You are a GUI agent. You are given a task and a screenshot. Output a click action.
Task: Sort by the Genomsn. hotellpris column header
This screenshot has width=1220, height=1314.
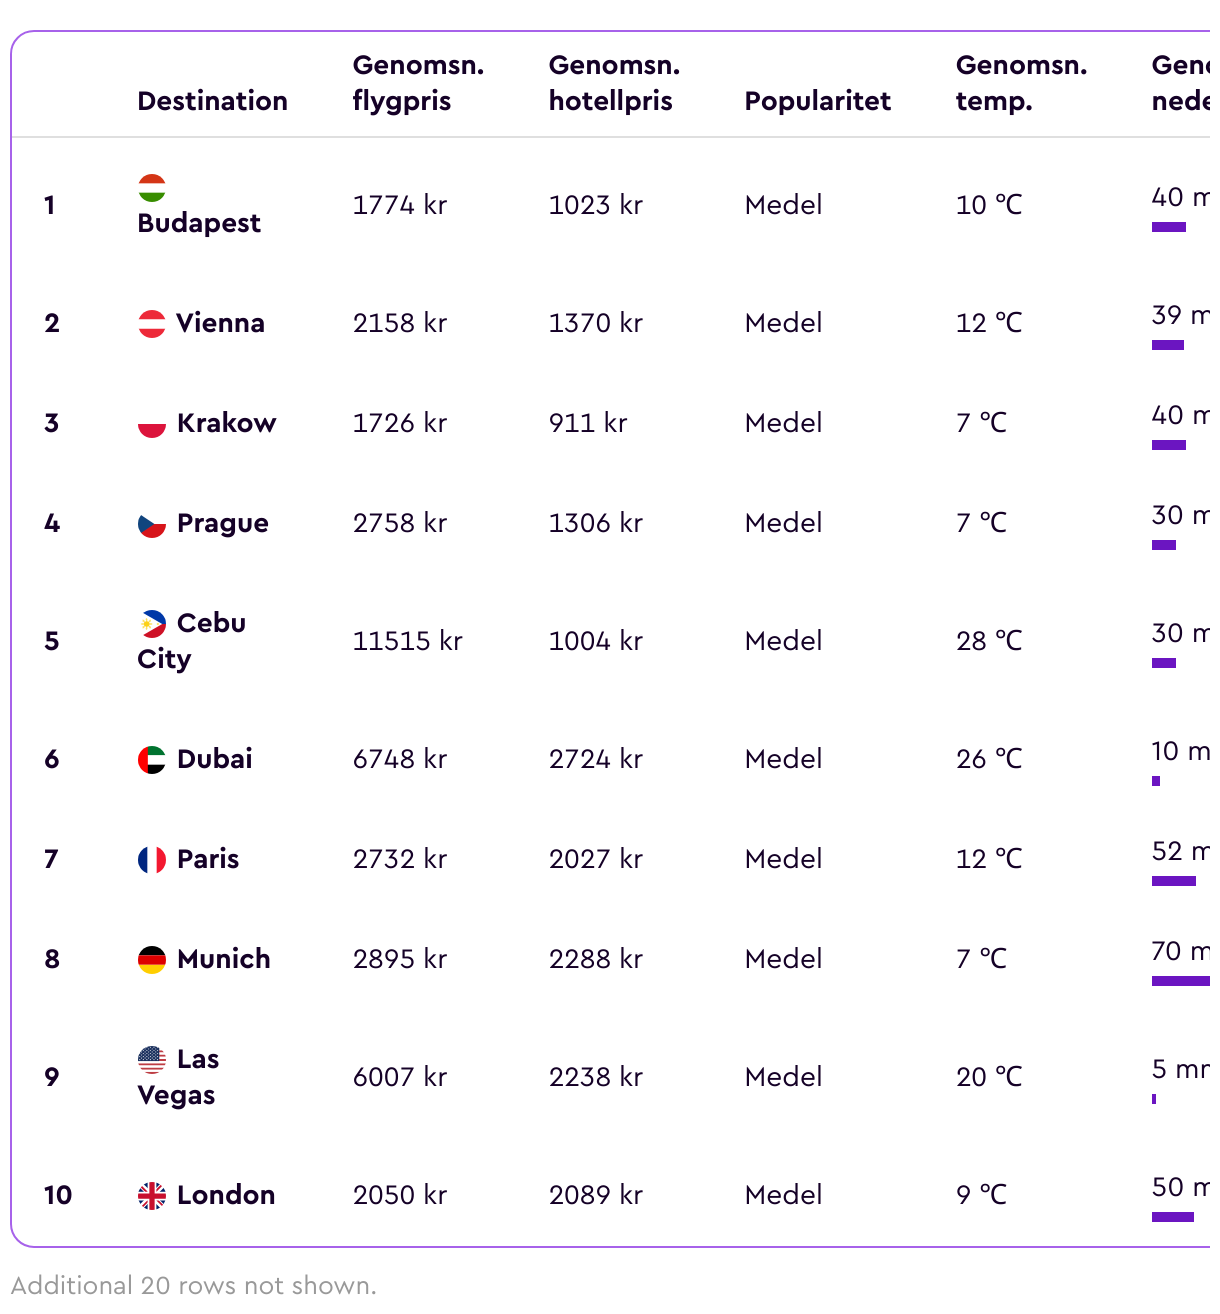click(615, 83)
